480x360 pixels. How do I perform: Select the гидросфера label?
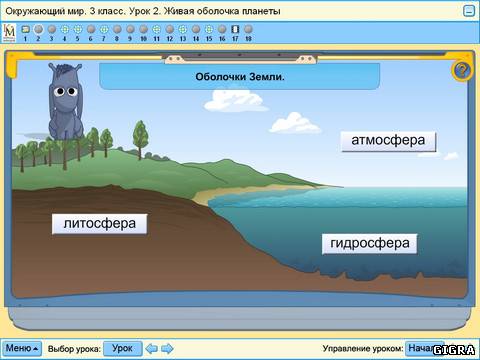[370, 244]
